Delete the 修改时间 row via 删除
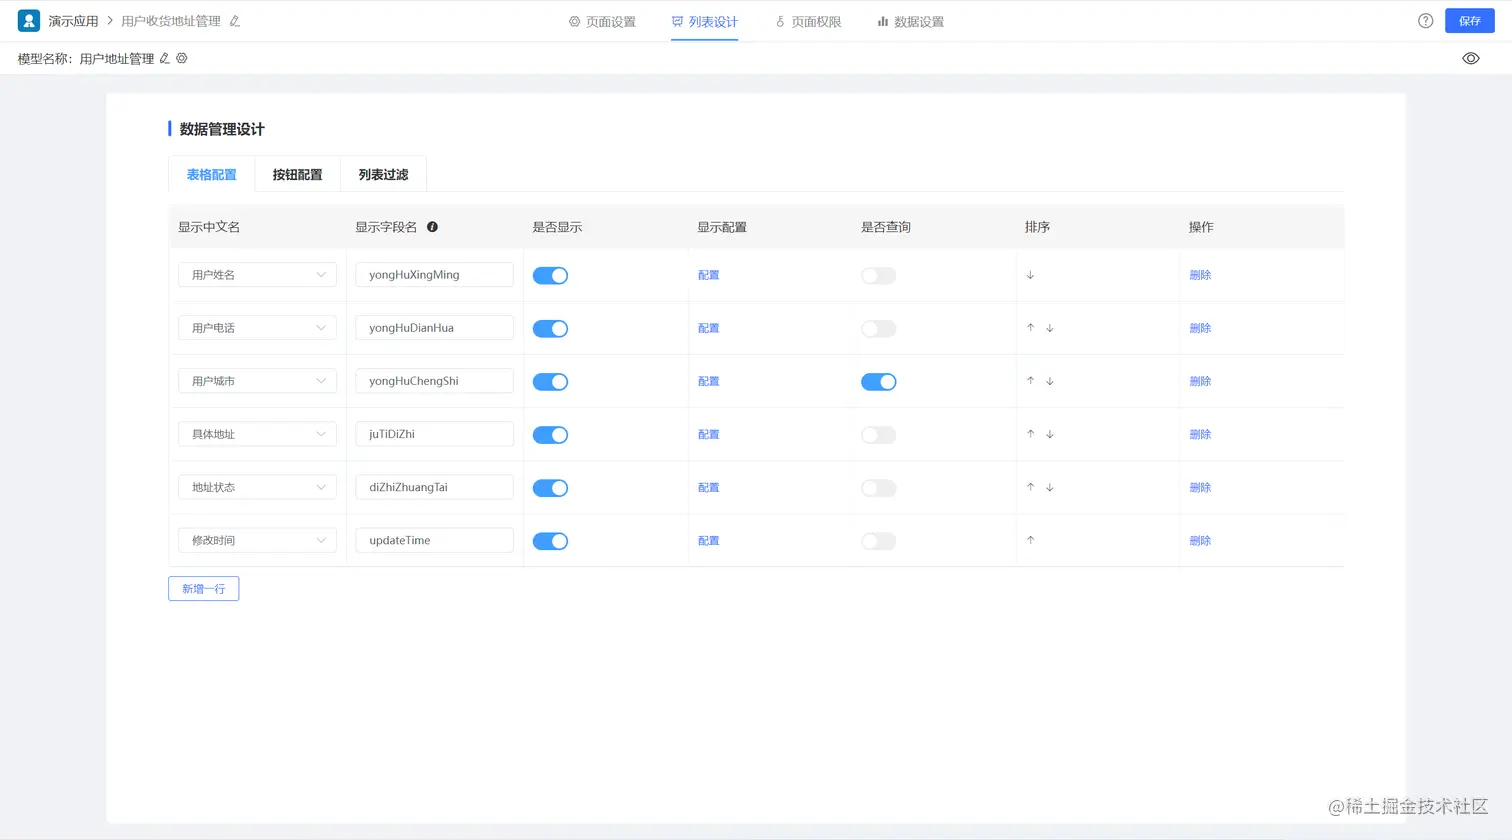1512x840 pixels. click(1200, 540)
